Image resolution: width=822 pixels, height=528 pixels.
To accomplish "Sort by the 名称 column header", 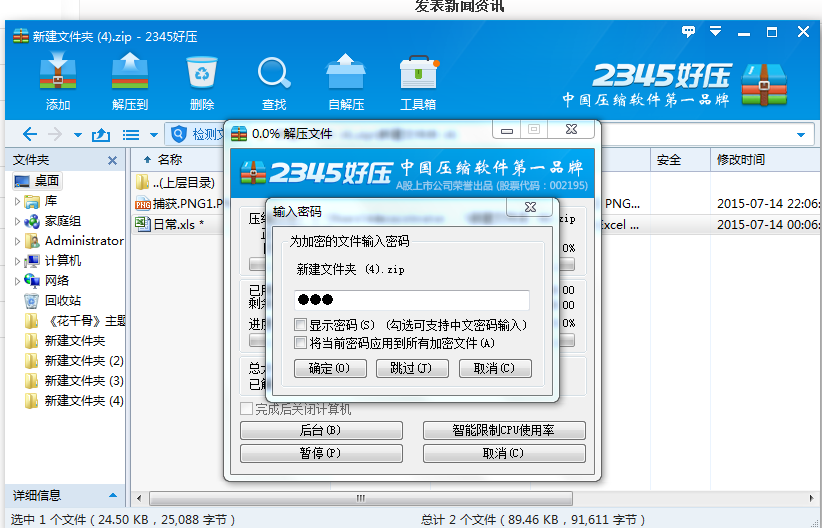I will 169,160.
